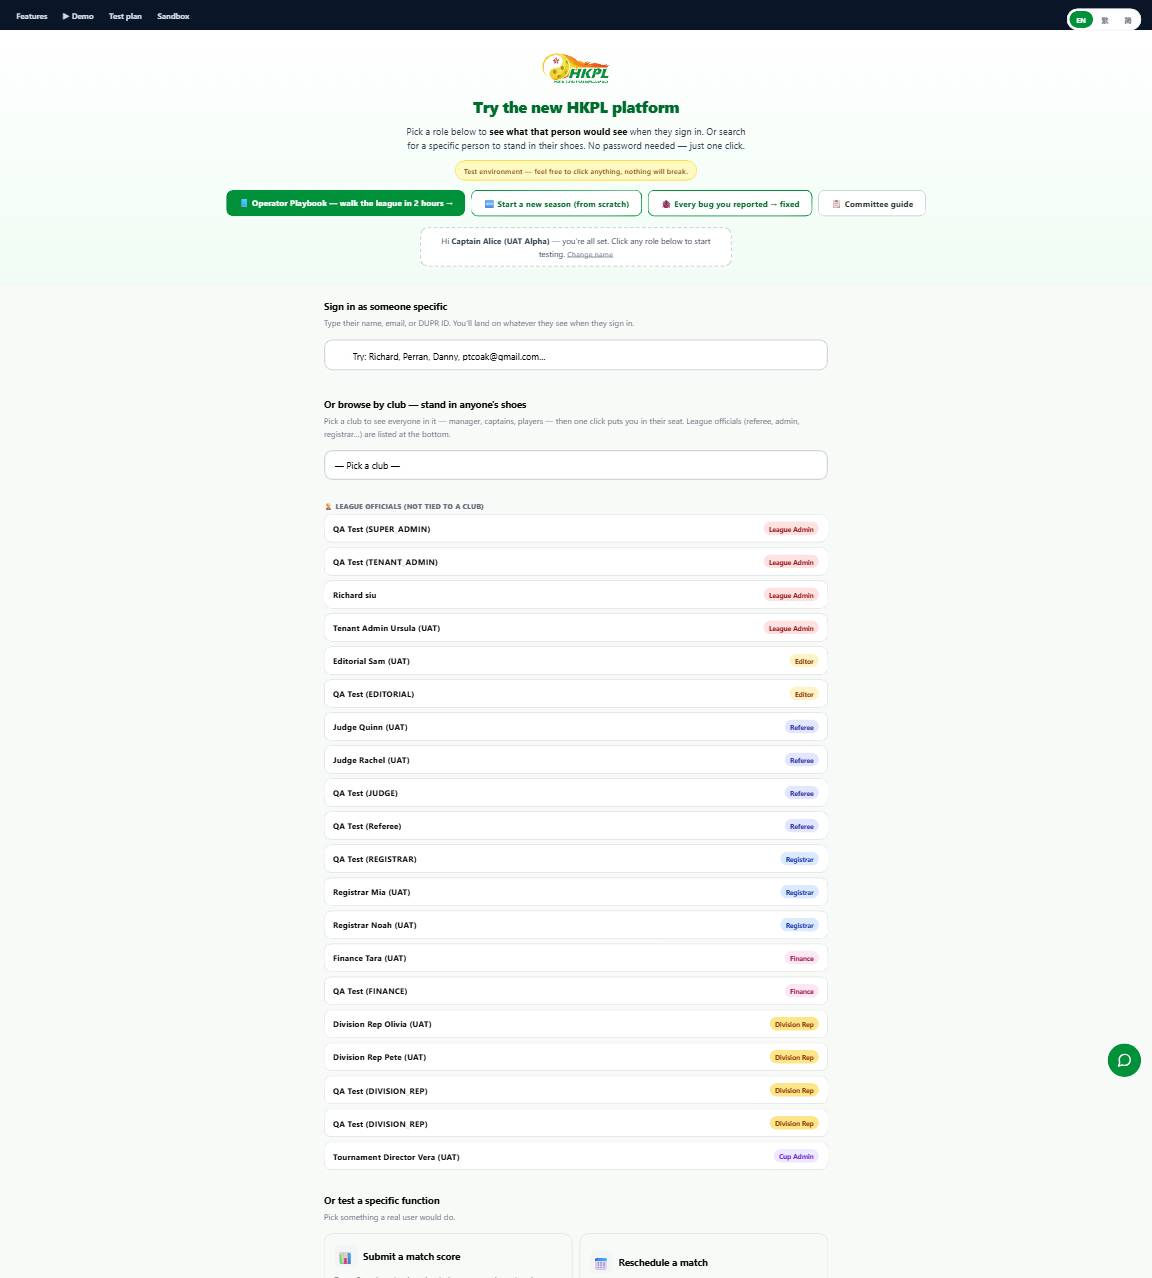The width and height of the screenshot is (1152, 1278).
Task: Open the Submit a match score card
Action: coord(447,1256)
